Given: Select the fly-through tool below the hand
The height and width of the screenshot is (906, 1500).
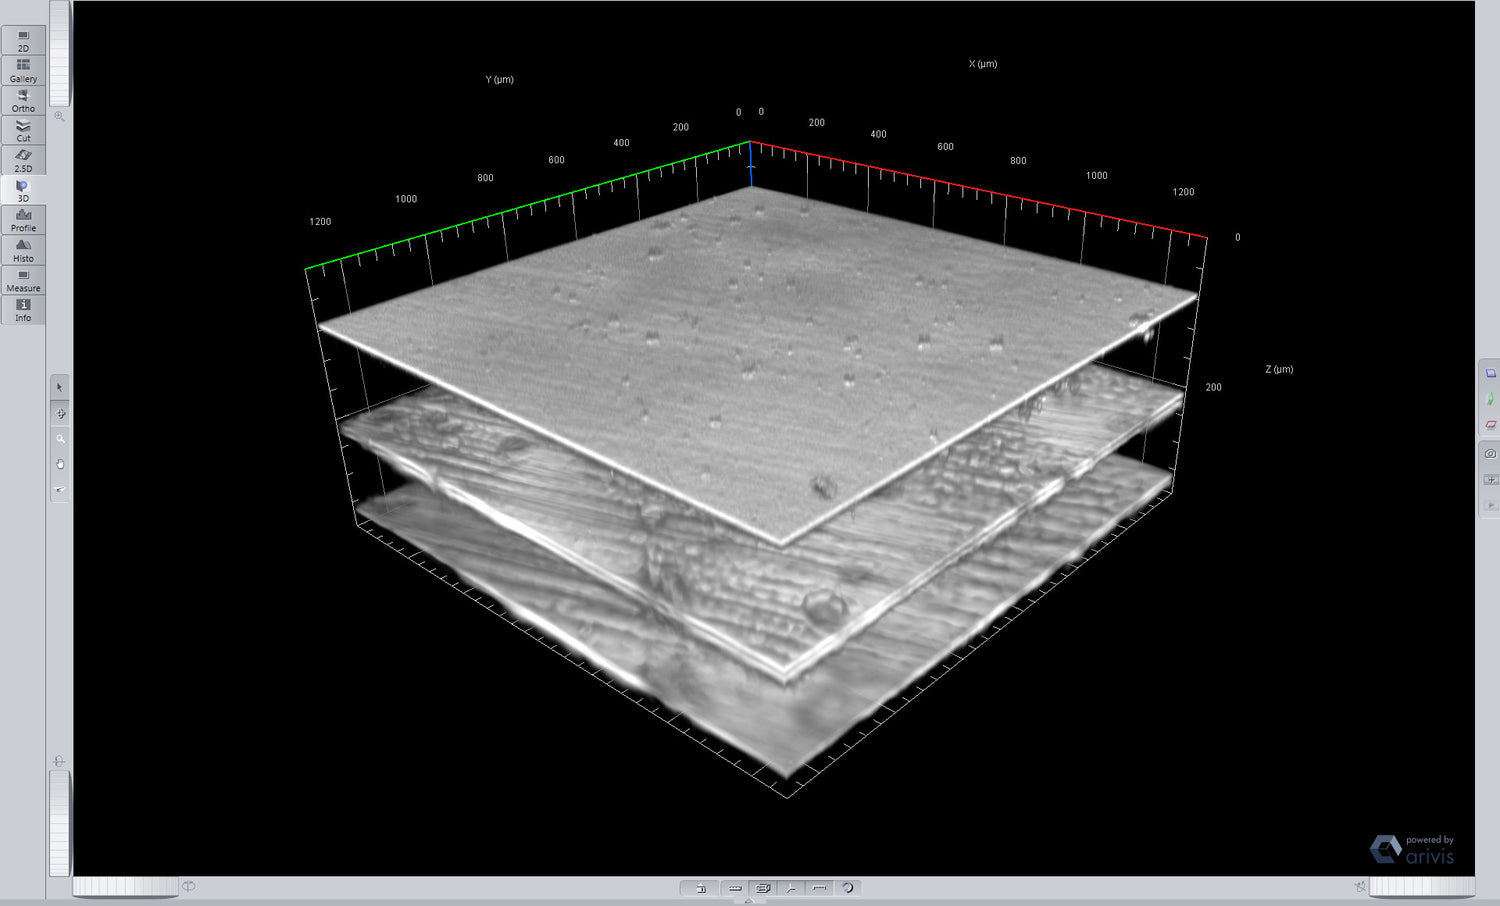Looking at the screenshot, I should point(60,489).
